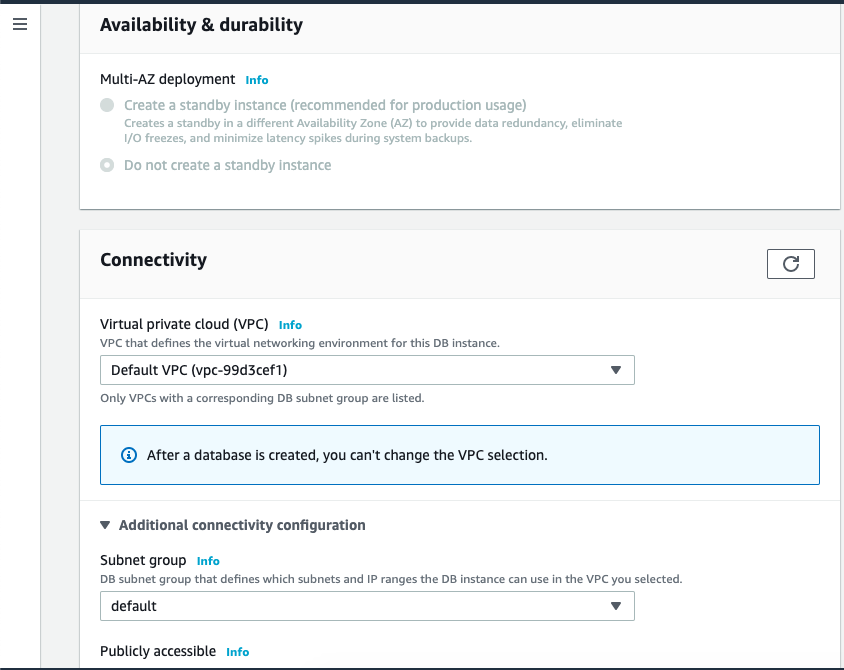Click the Default VPC (vpc-99d3cef1) text

click(199, 370)
